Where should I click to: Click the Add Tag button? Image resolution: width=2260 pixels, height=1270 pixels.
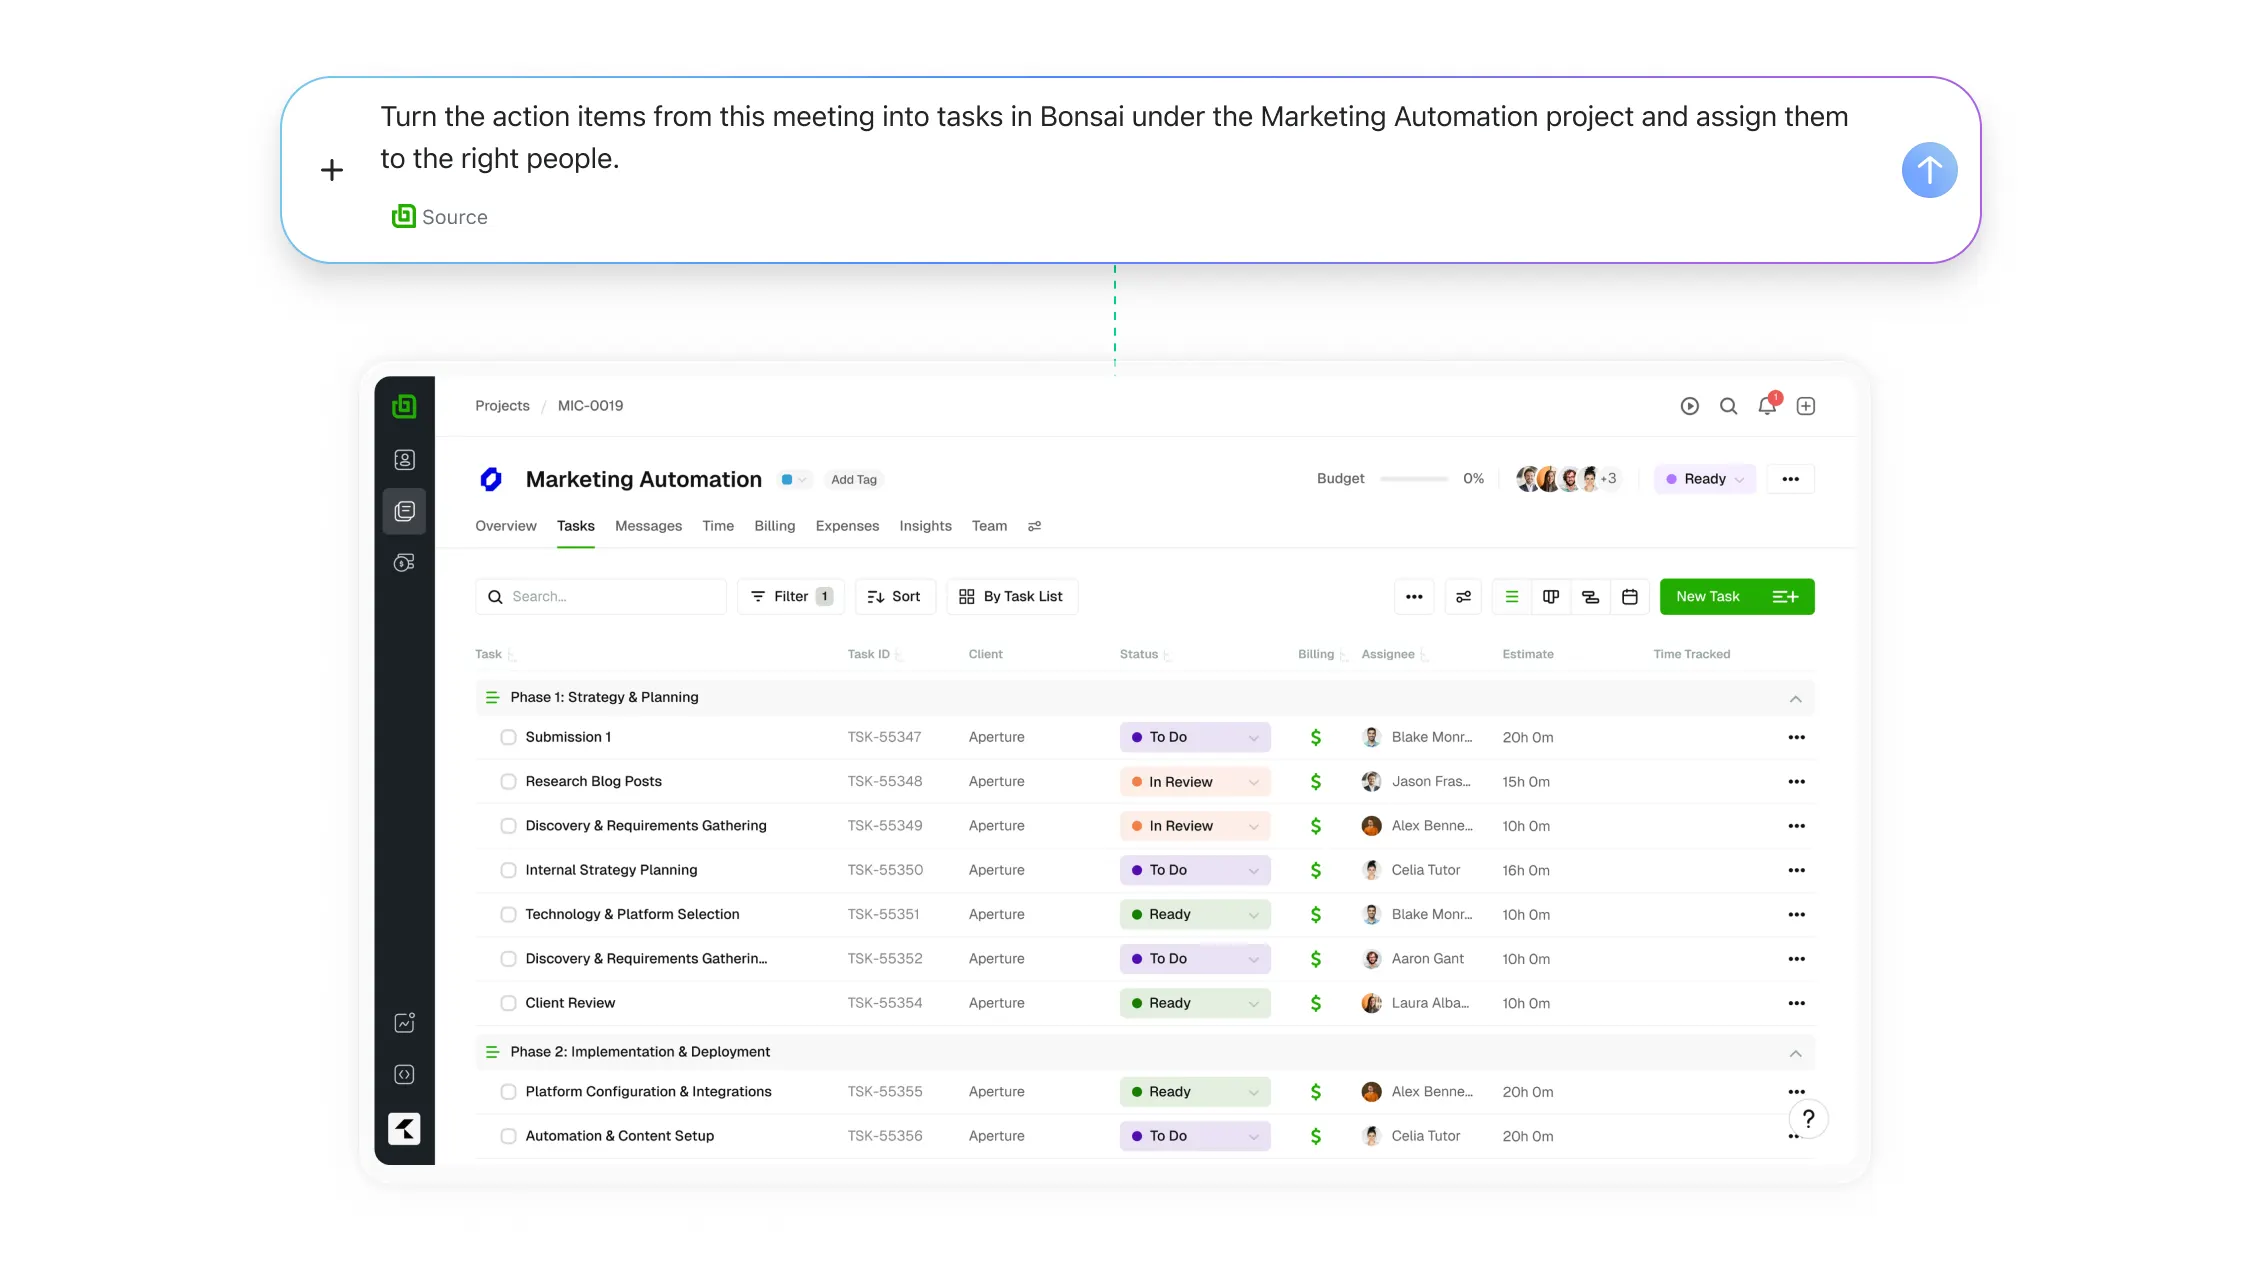click(x=854, y=480)
